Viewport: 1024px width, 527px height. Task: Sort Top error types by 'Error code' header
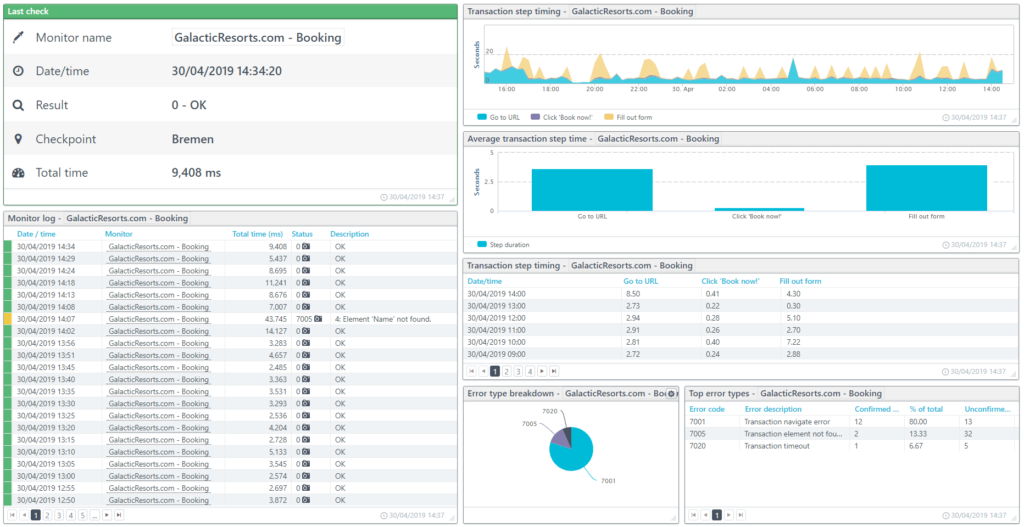[x=707, y=409]
